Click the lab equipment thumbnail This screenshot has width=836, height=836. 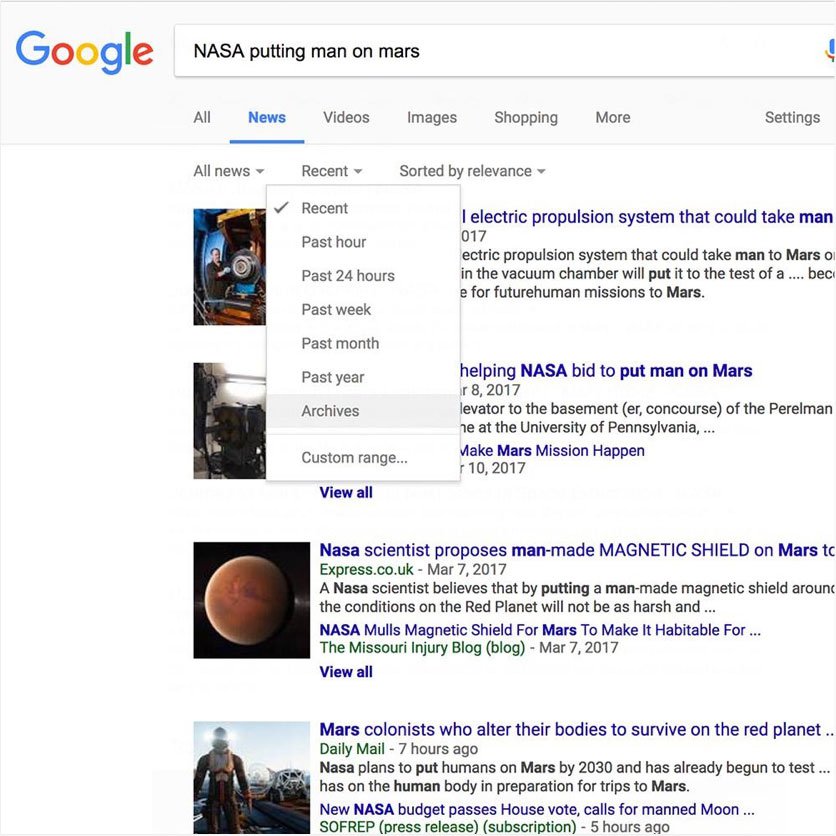point(230,421)
